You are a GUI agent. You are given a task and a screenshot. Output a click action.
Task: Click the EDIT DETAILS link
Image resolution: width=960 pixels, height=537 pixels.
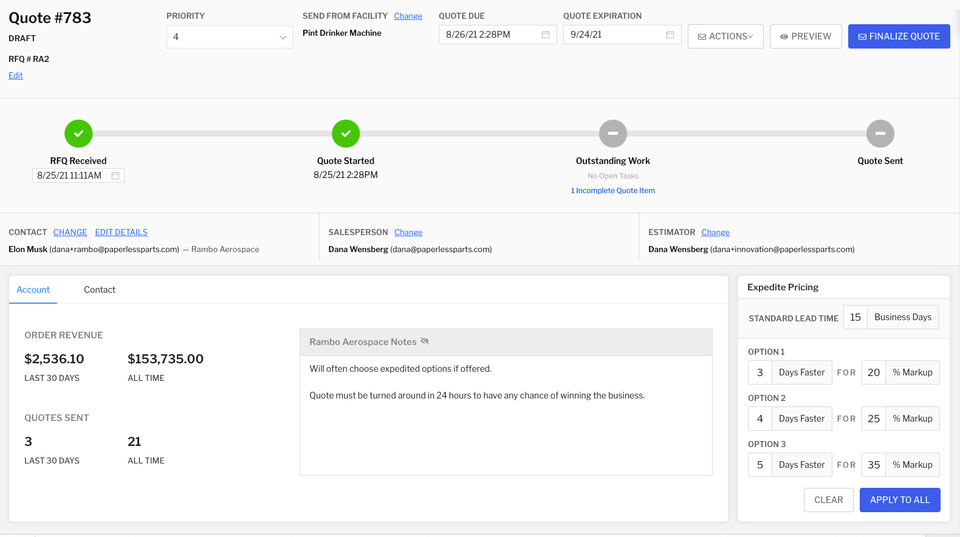pos(121,232)
